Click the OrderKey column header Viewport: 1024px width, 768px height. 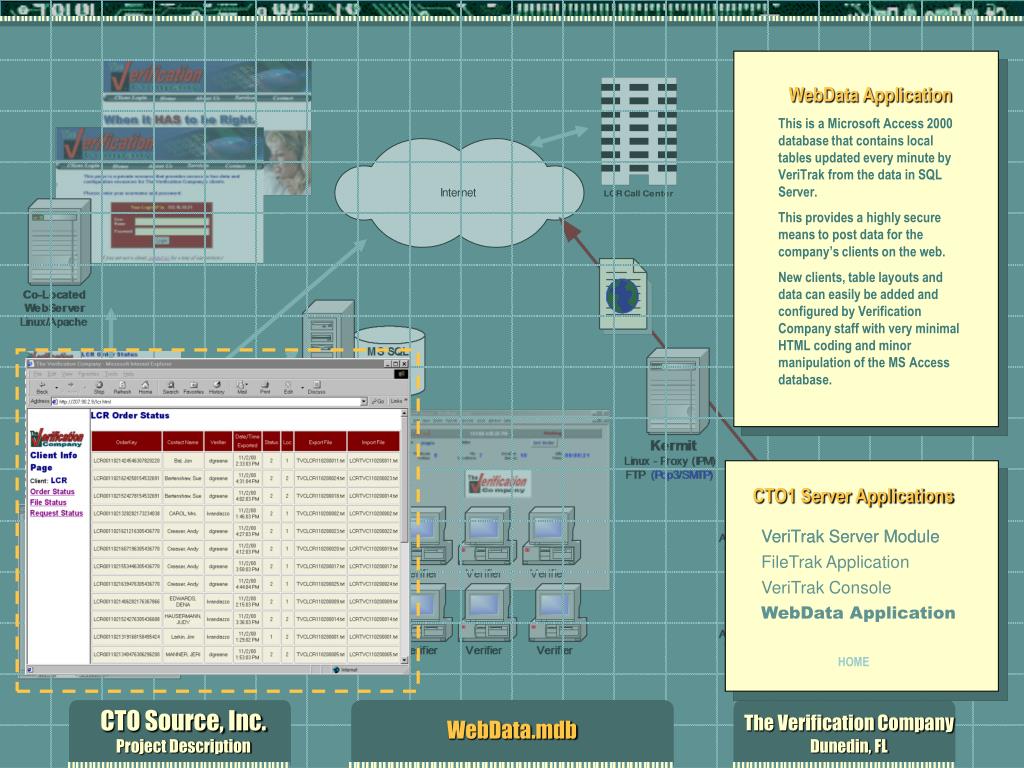[x=126, y=441]
